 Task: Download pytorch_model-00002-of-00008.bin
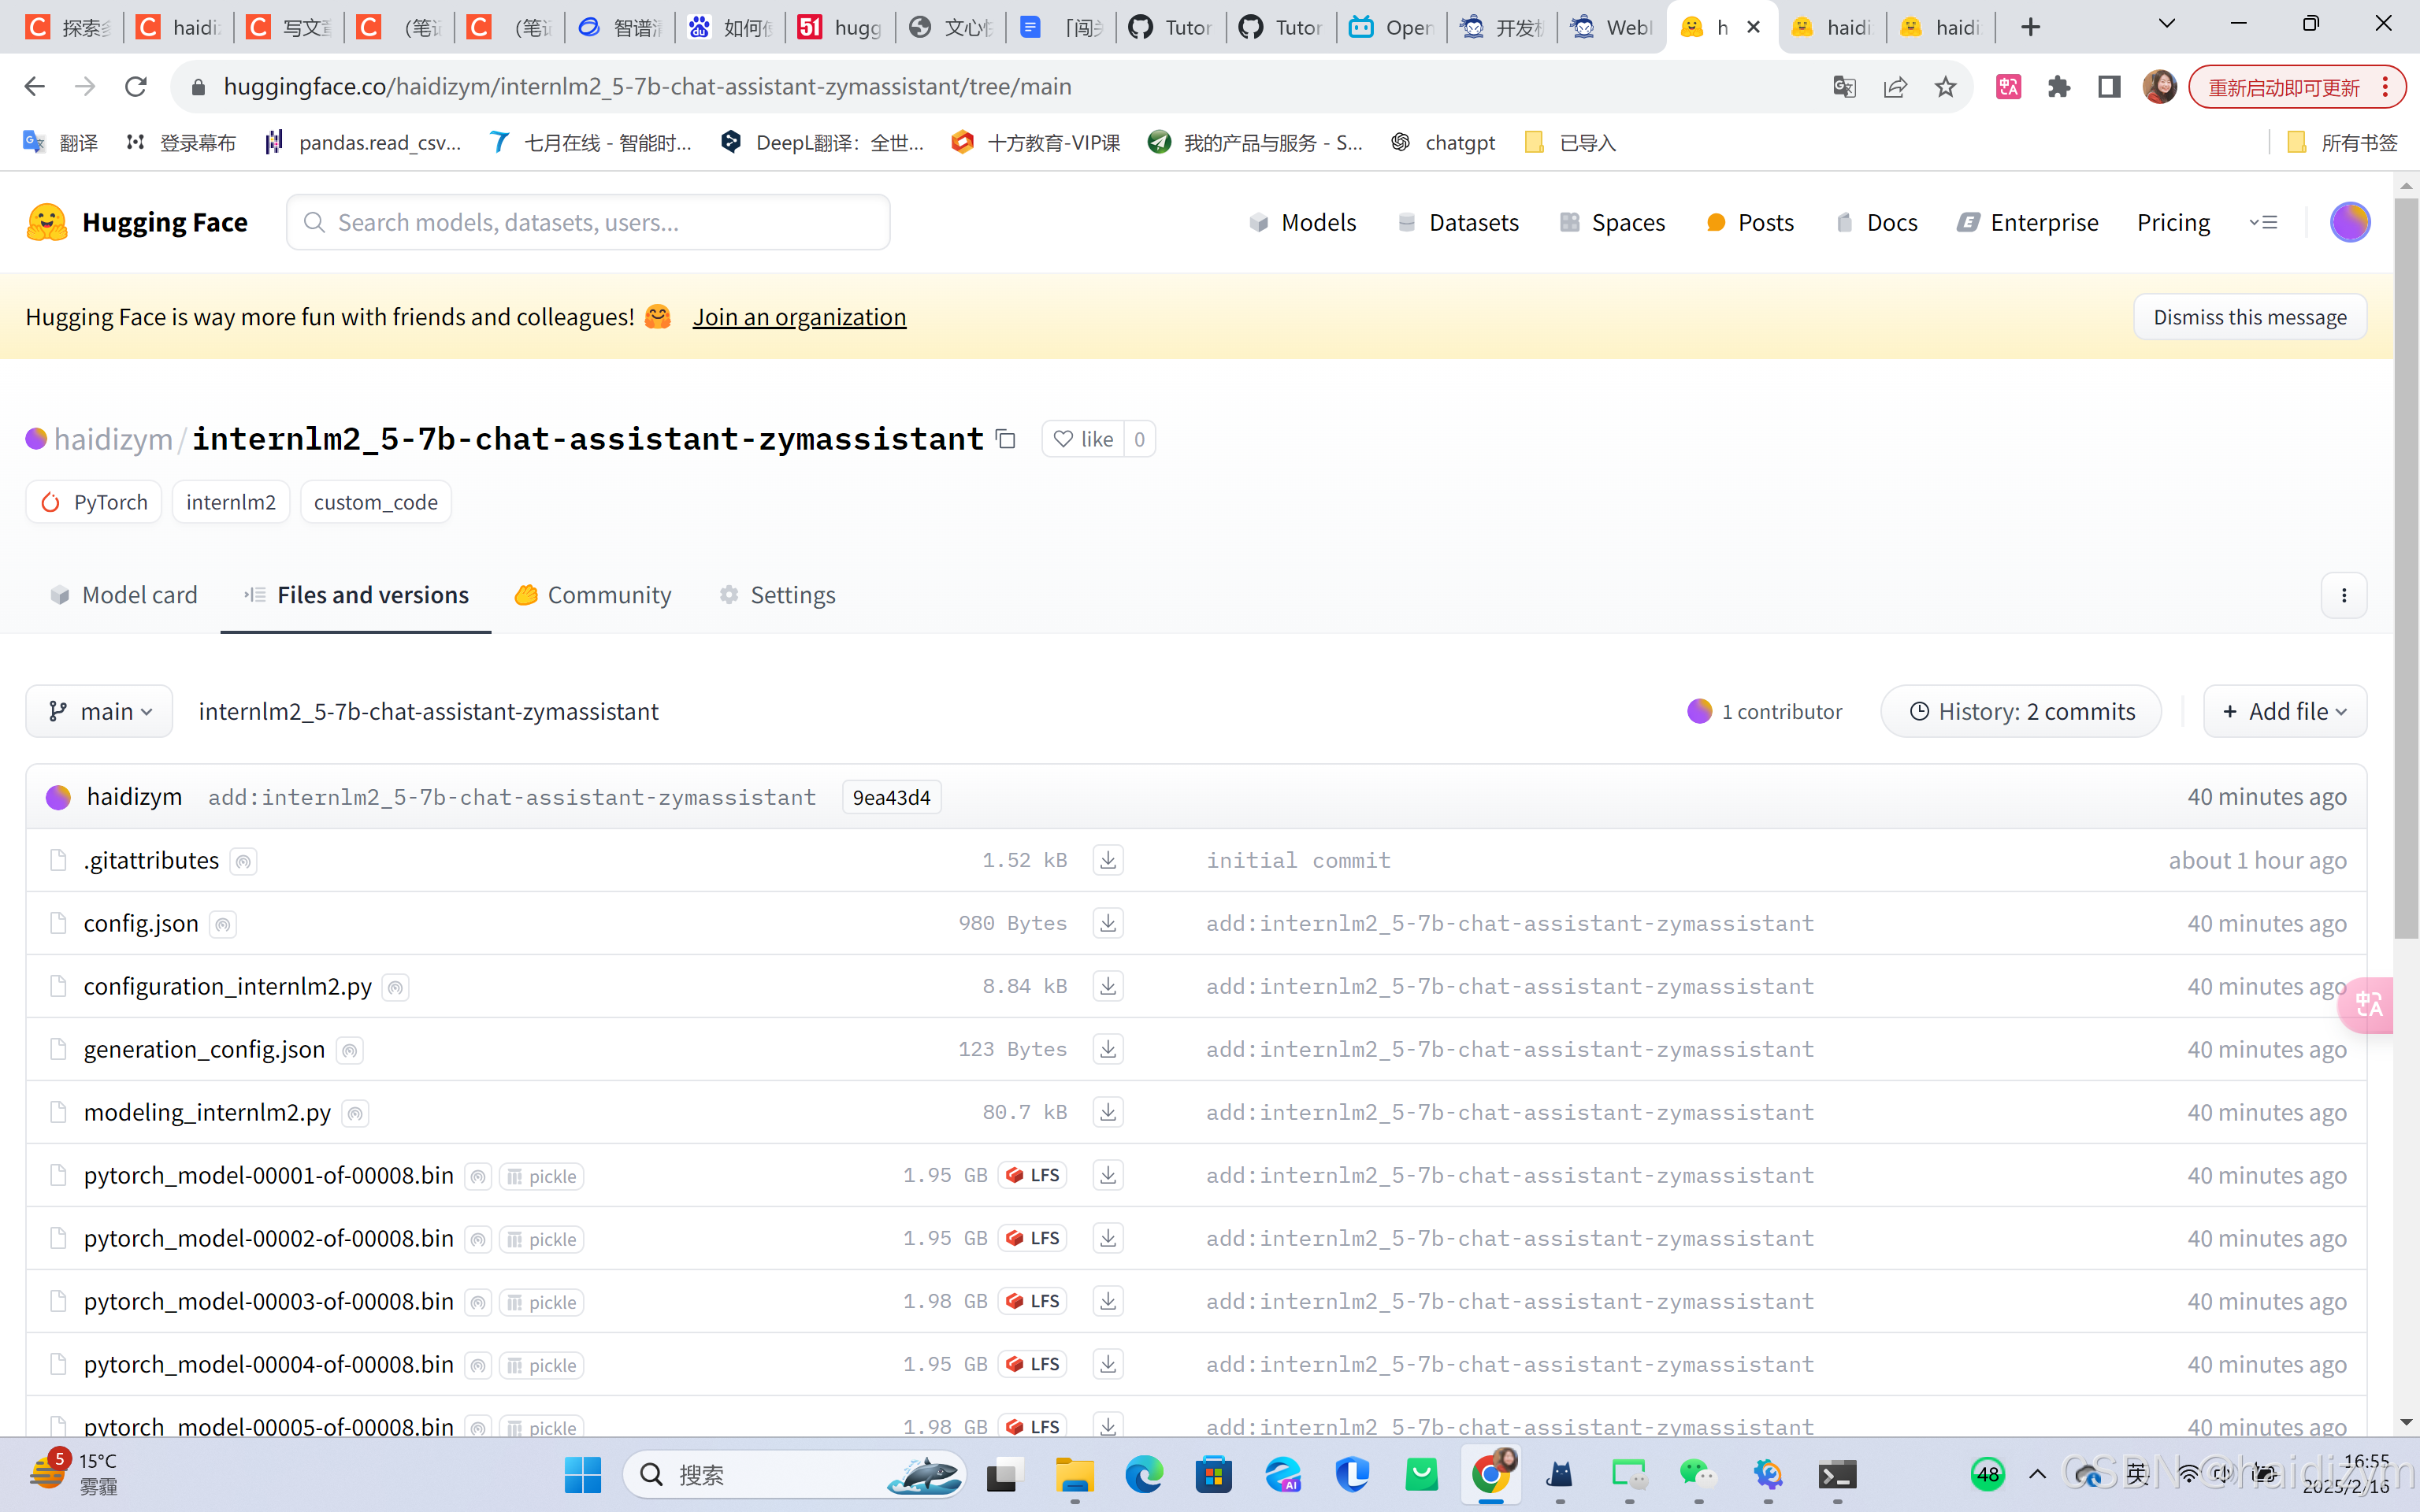tap(1108, 1238)
